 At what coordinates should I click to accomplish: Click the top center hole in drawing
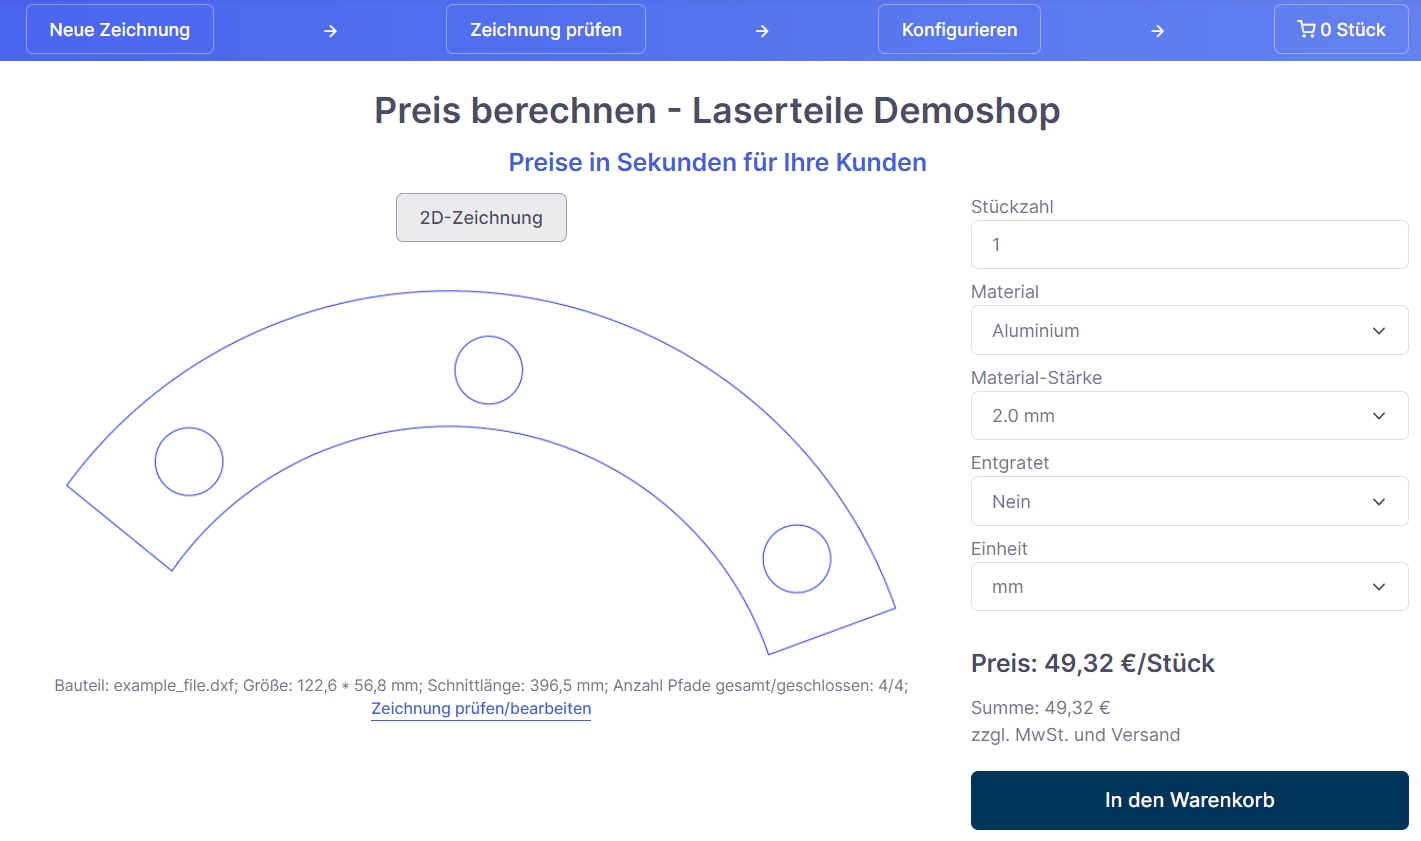coord(489,370)
